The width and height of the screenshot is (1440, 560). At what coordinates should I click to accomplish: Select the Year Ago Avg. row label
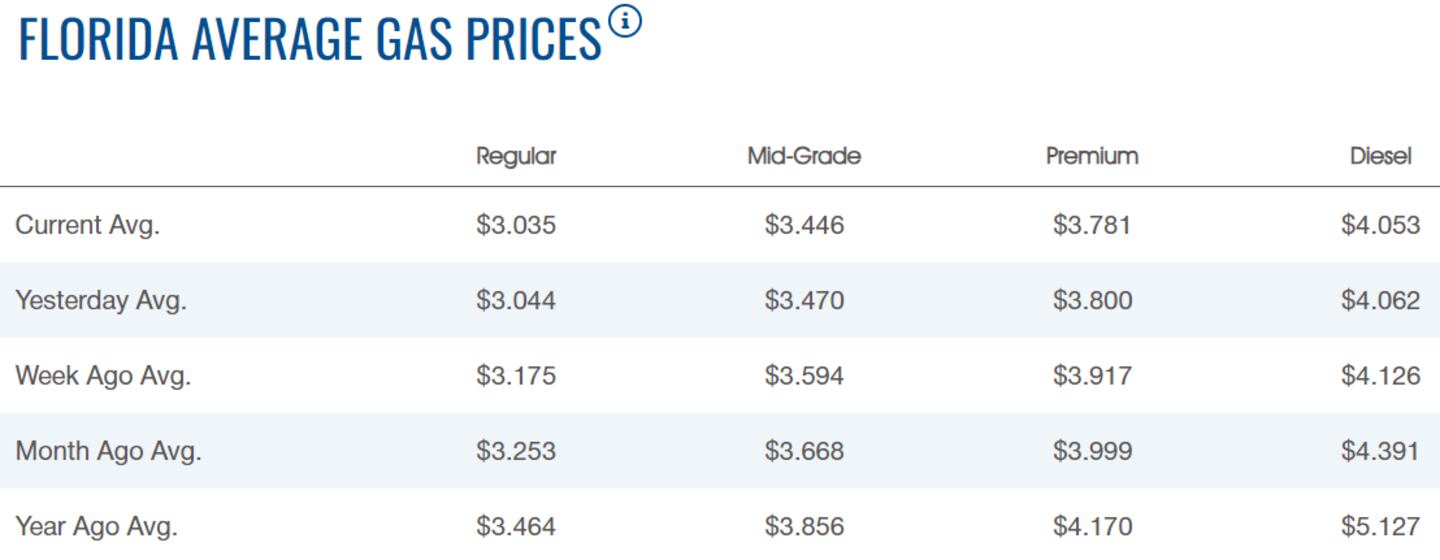(x=97, y=526)
